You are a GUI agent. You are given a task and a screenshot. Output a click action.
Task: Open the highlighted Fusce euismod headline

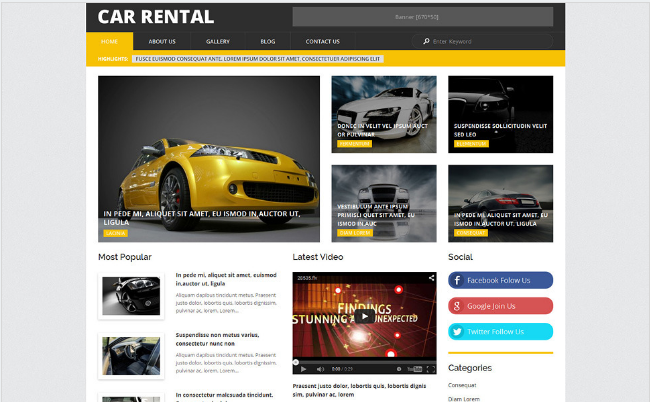click(x=257, y=59)
